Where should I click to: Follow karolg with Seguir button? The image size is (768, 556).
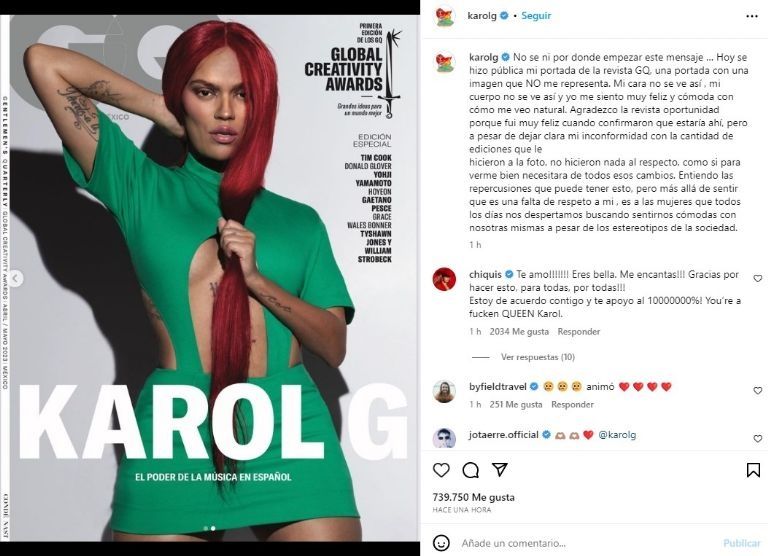click(536, 16)
